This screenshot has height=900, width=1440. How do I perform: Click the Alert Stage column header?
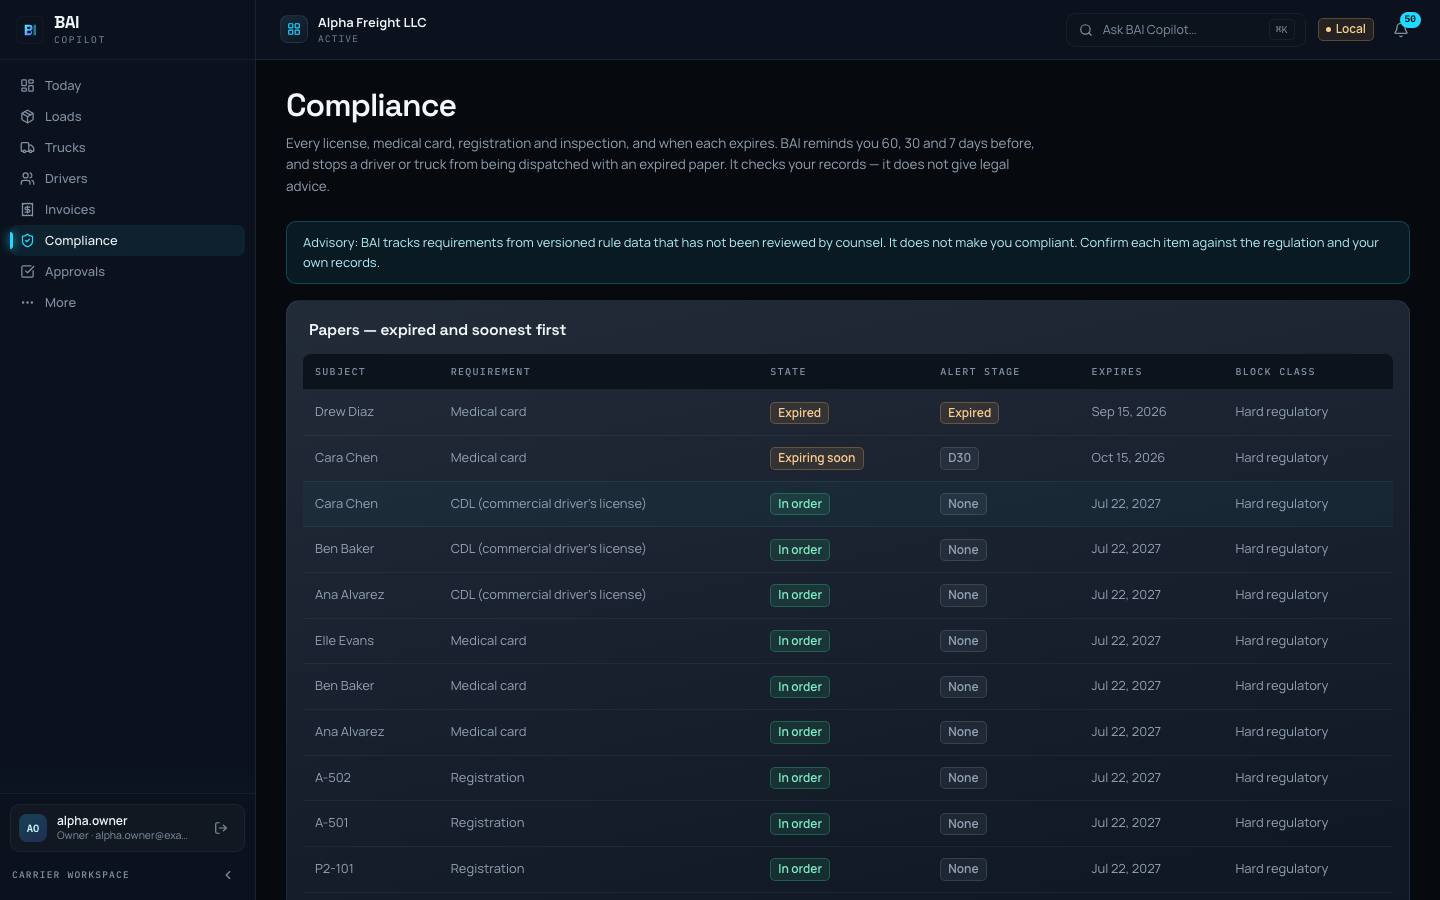(980, 372)
